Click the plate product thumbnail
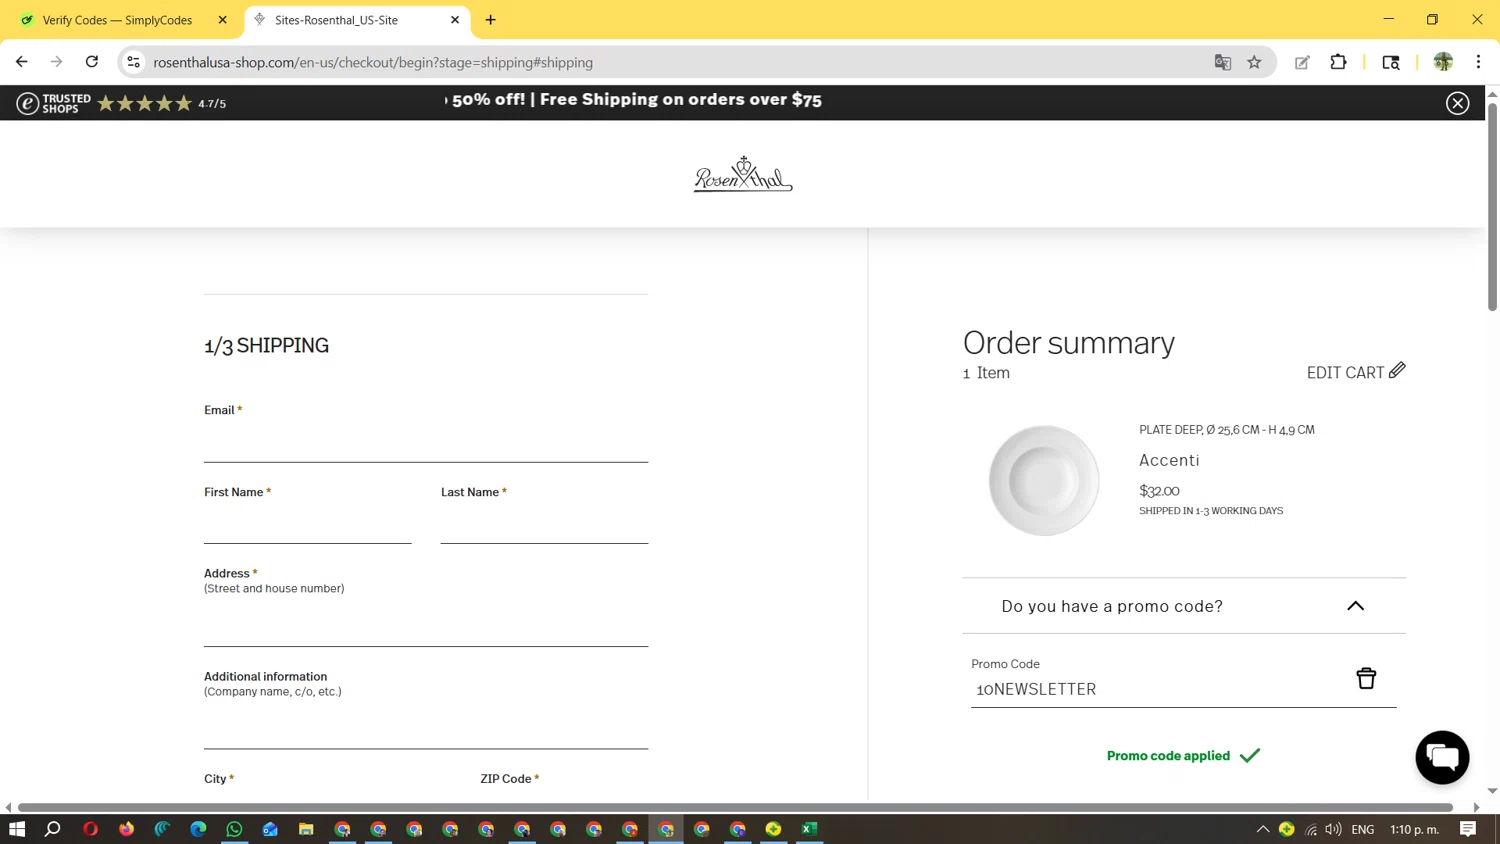Screen dimensions: 1500x844 point(1043,480)
